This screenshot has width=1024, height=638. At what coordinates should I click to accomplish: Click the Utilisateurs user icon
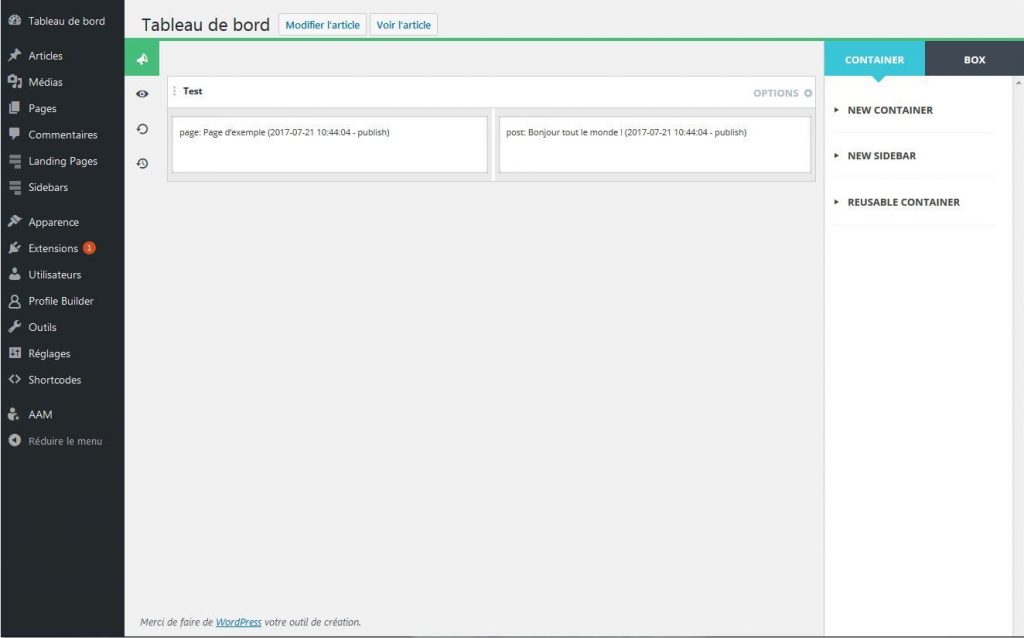pyautogui.click(x=14, y=274)
